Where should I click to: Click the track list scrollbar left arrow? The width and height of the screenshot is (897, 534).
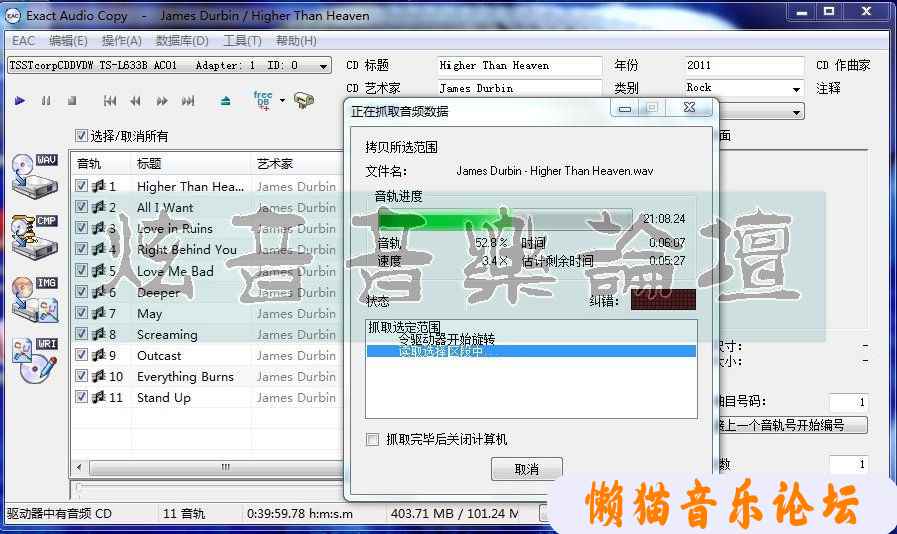point(79,468)
